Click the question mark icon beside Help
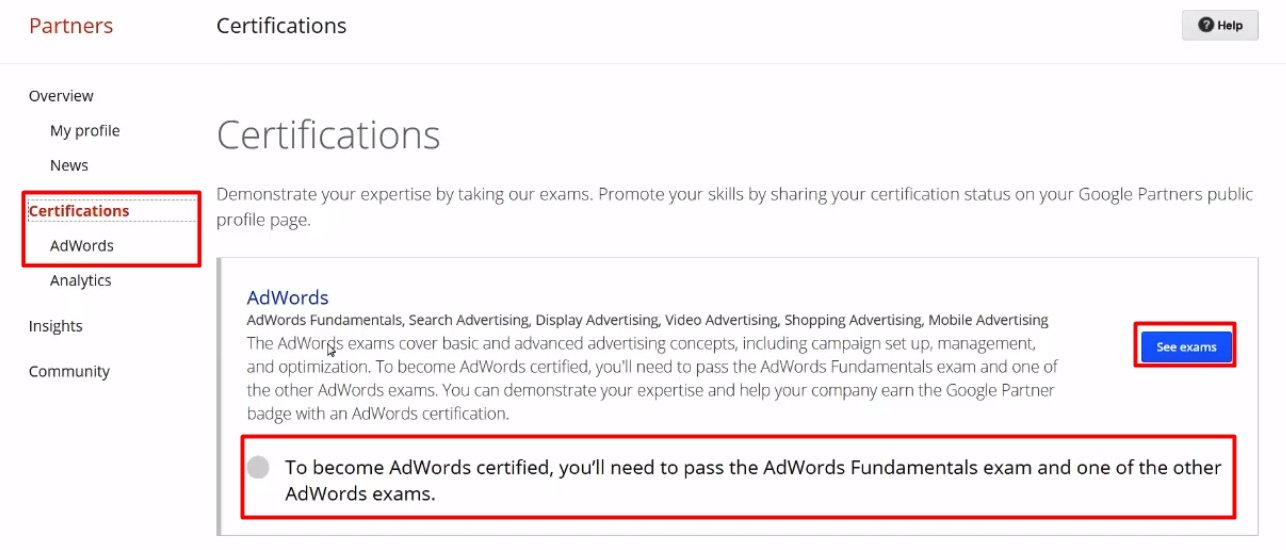1286x550 pixels. 1206,25
